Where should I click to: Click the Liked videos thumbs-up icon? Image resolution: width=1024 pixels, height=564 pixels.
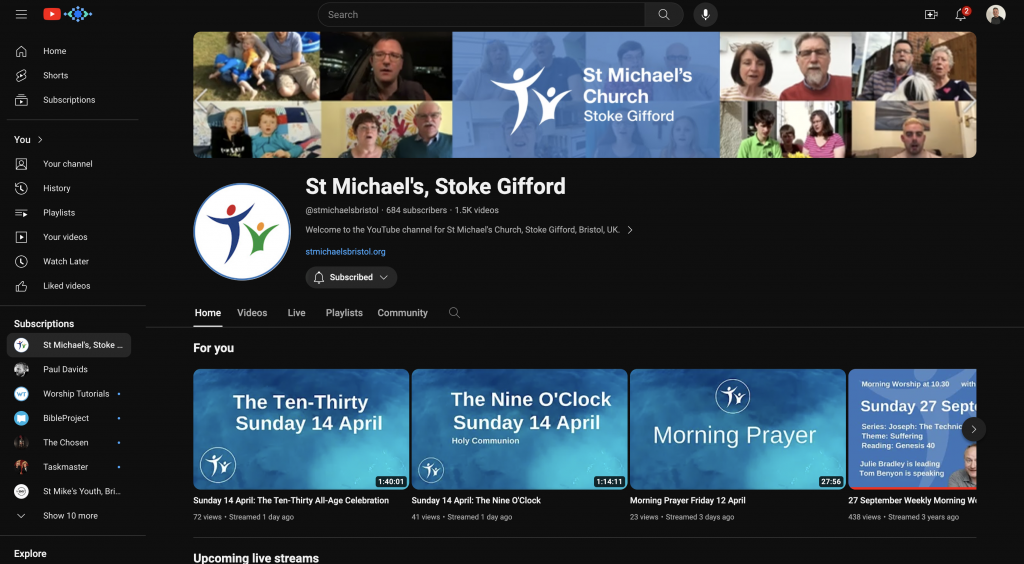(x=22, y=286)
